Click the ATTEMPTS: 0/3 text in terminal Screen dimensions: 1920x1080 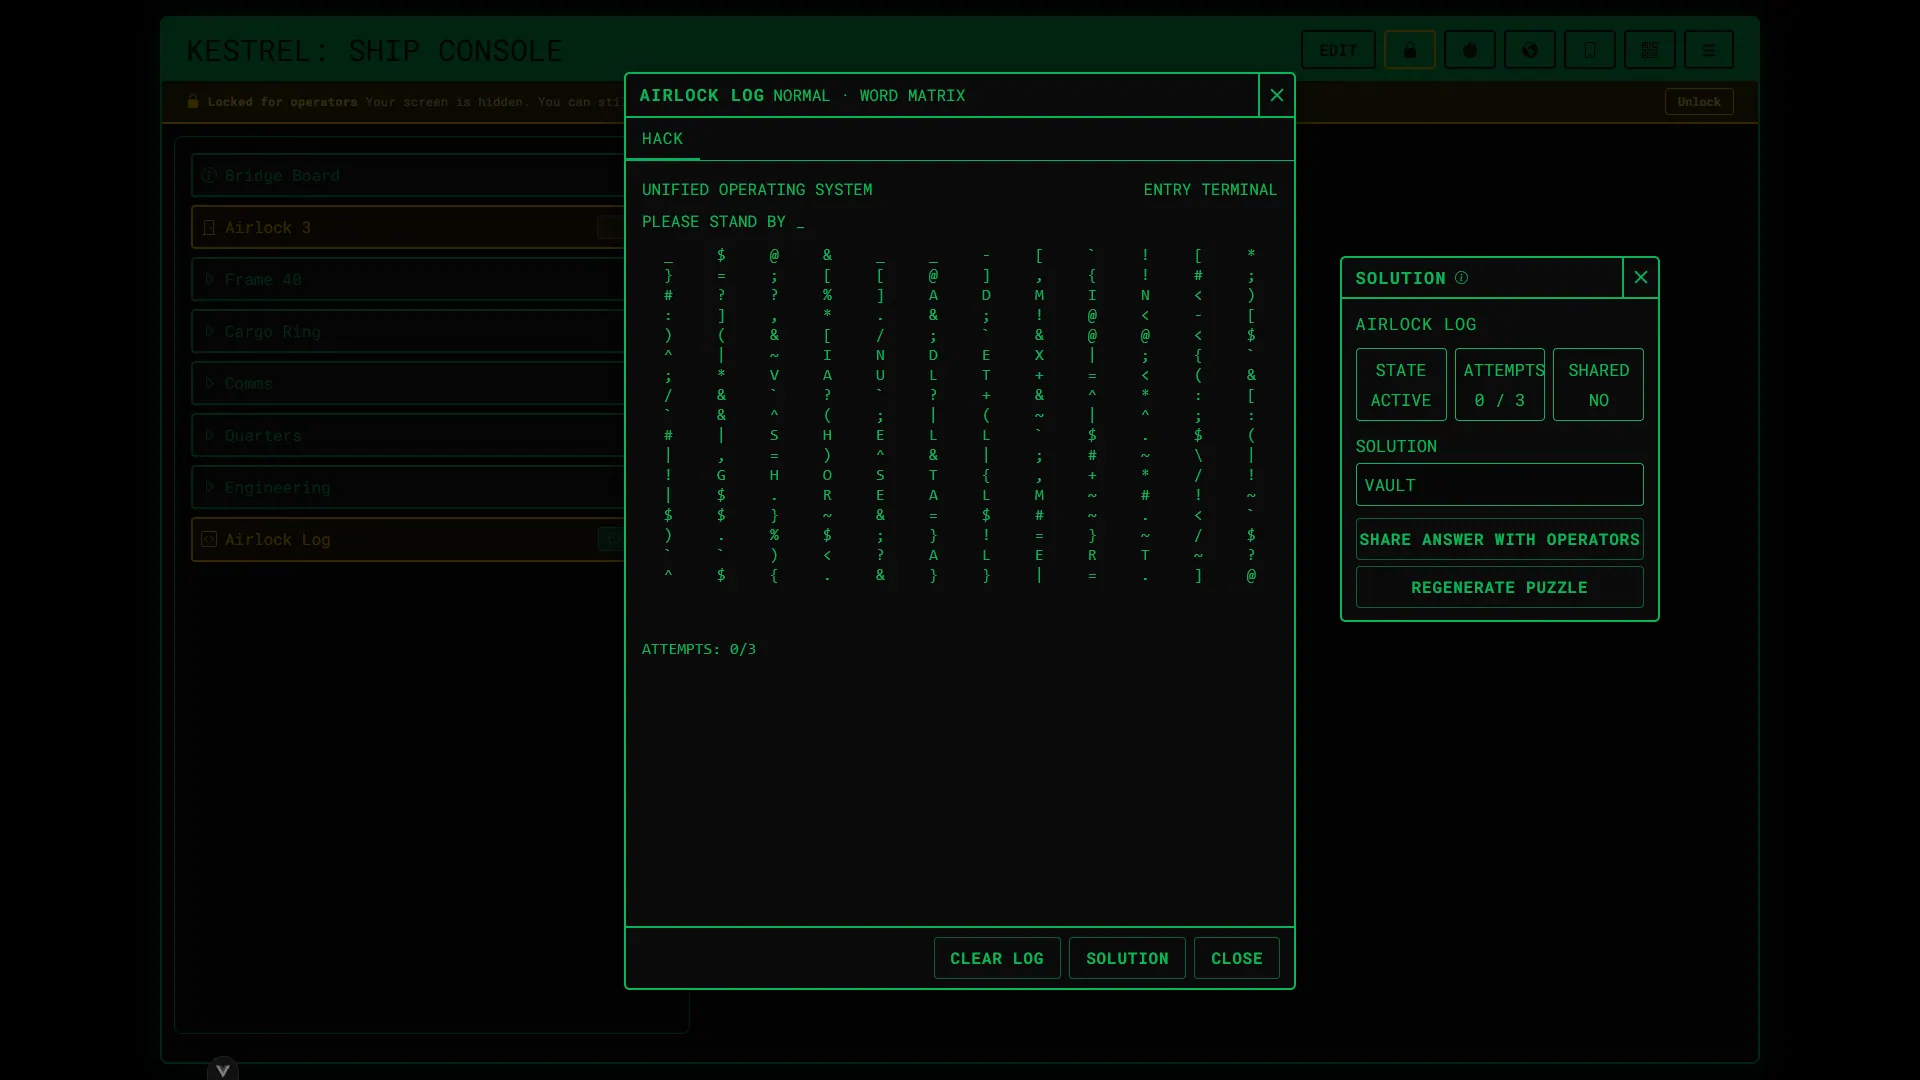pos(699,649)
